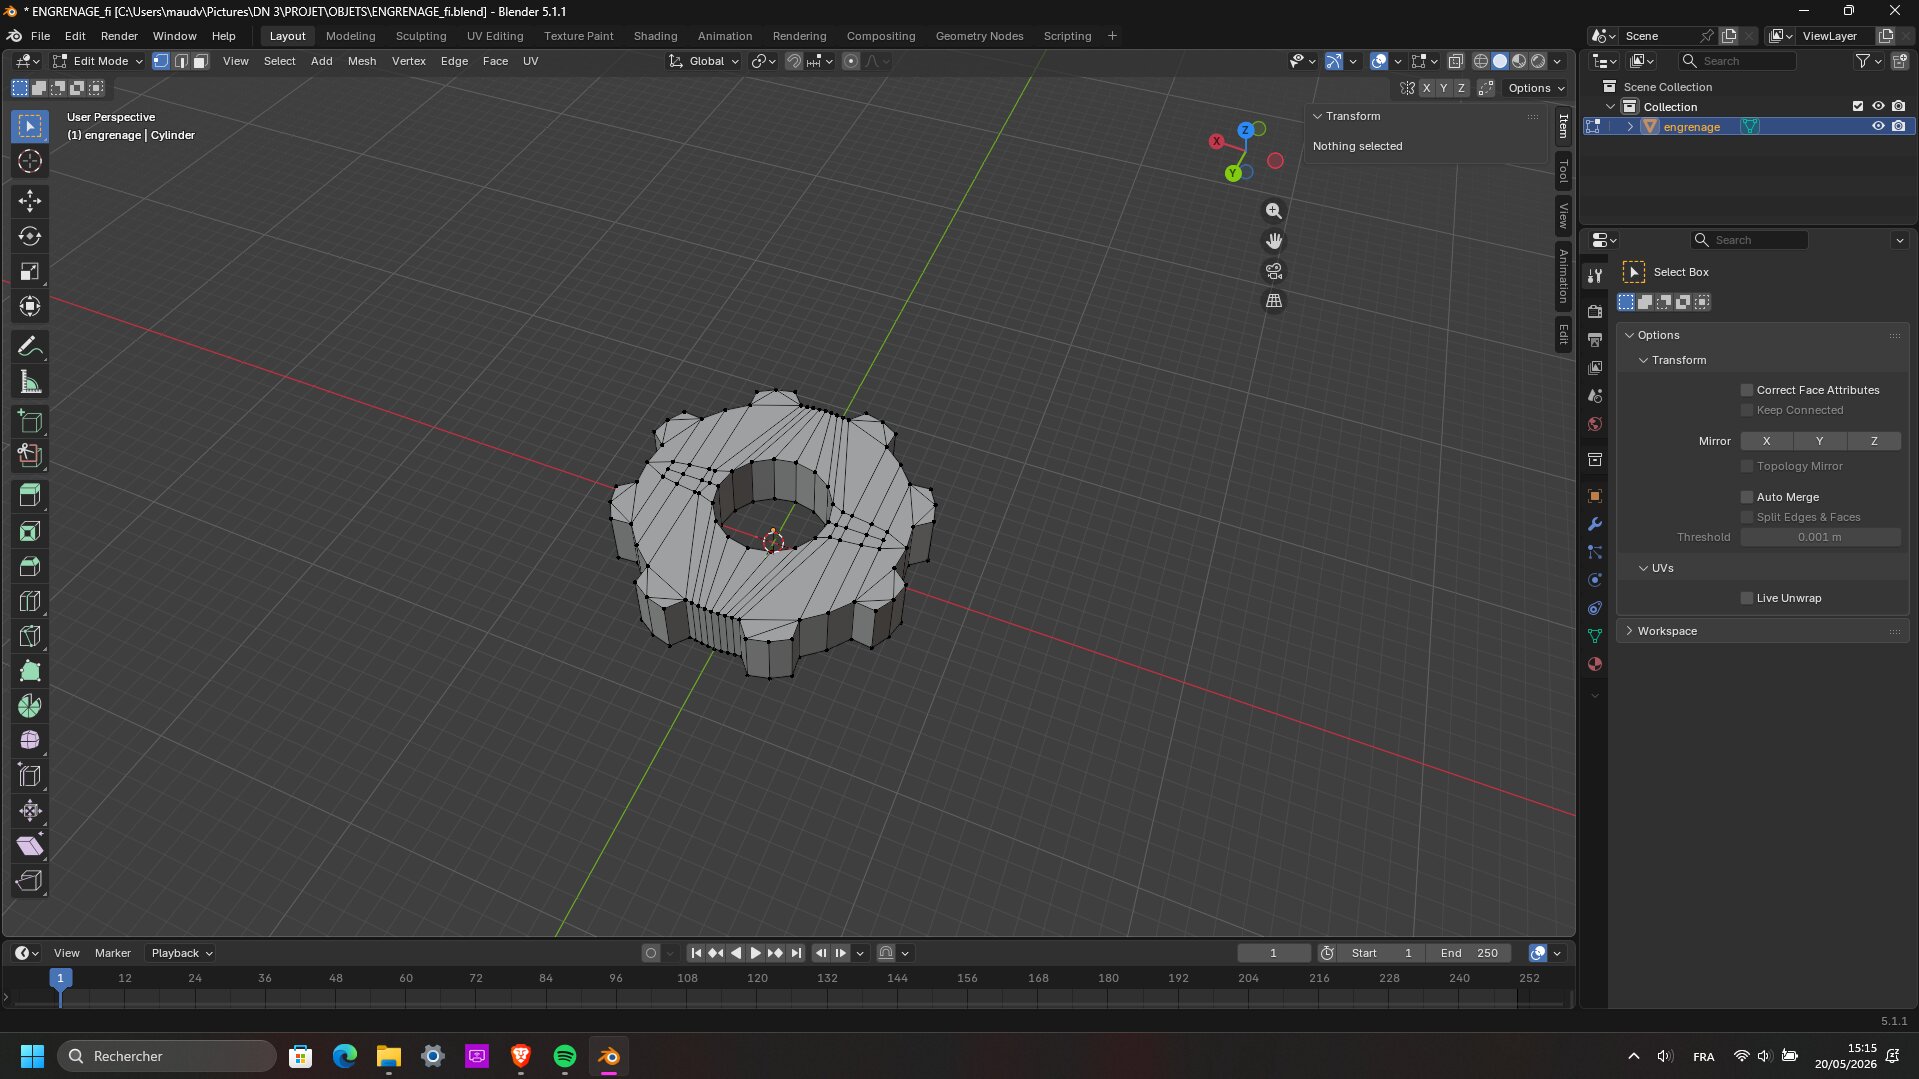Enable the Live Unwrap checkbox
Image resolution: width=1919 pixels, height=1079 pixels.
(x=1747, y=598)
